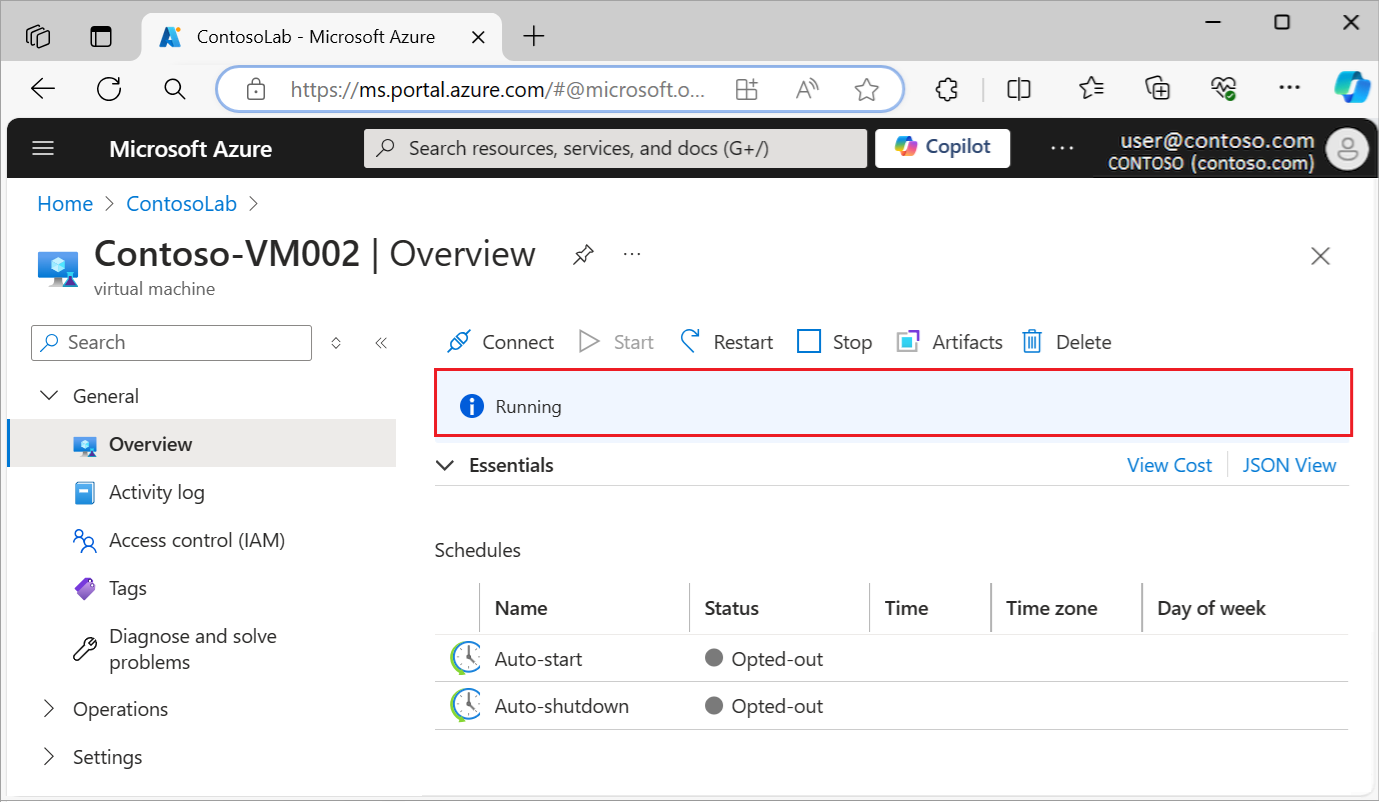Open the Collections icon
The width and height of the screenshot is (1379, 802).
[x=1157, y=89]
